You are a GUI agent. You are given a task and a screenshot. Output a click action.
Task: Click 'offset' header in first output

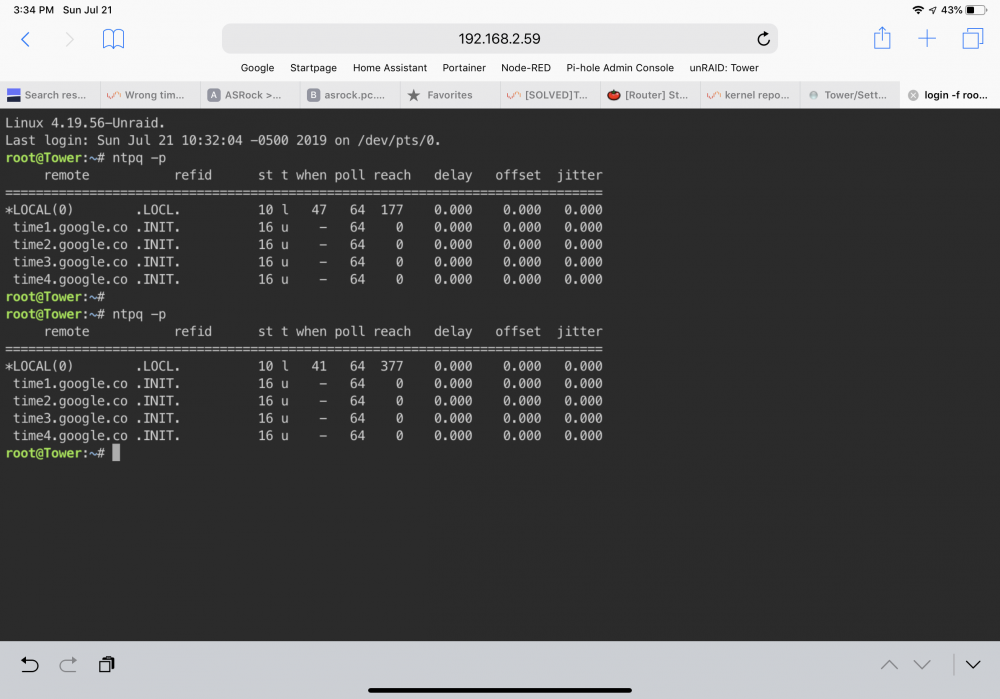(x=518, y=175)
